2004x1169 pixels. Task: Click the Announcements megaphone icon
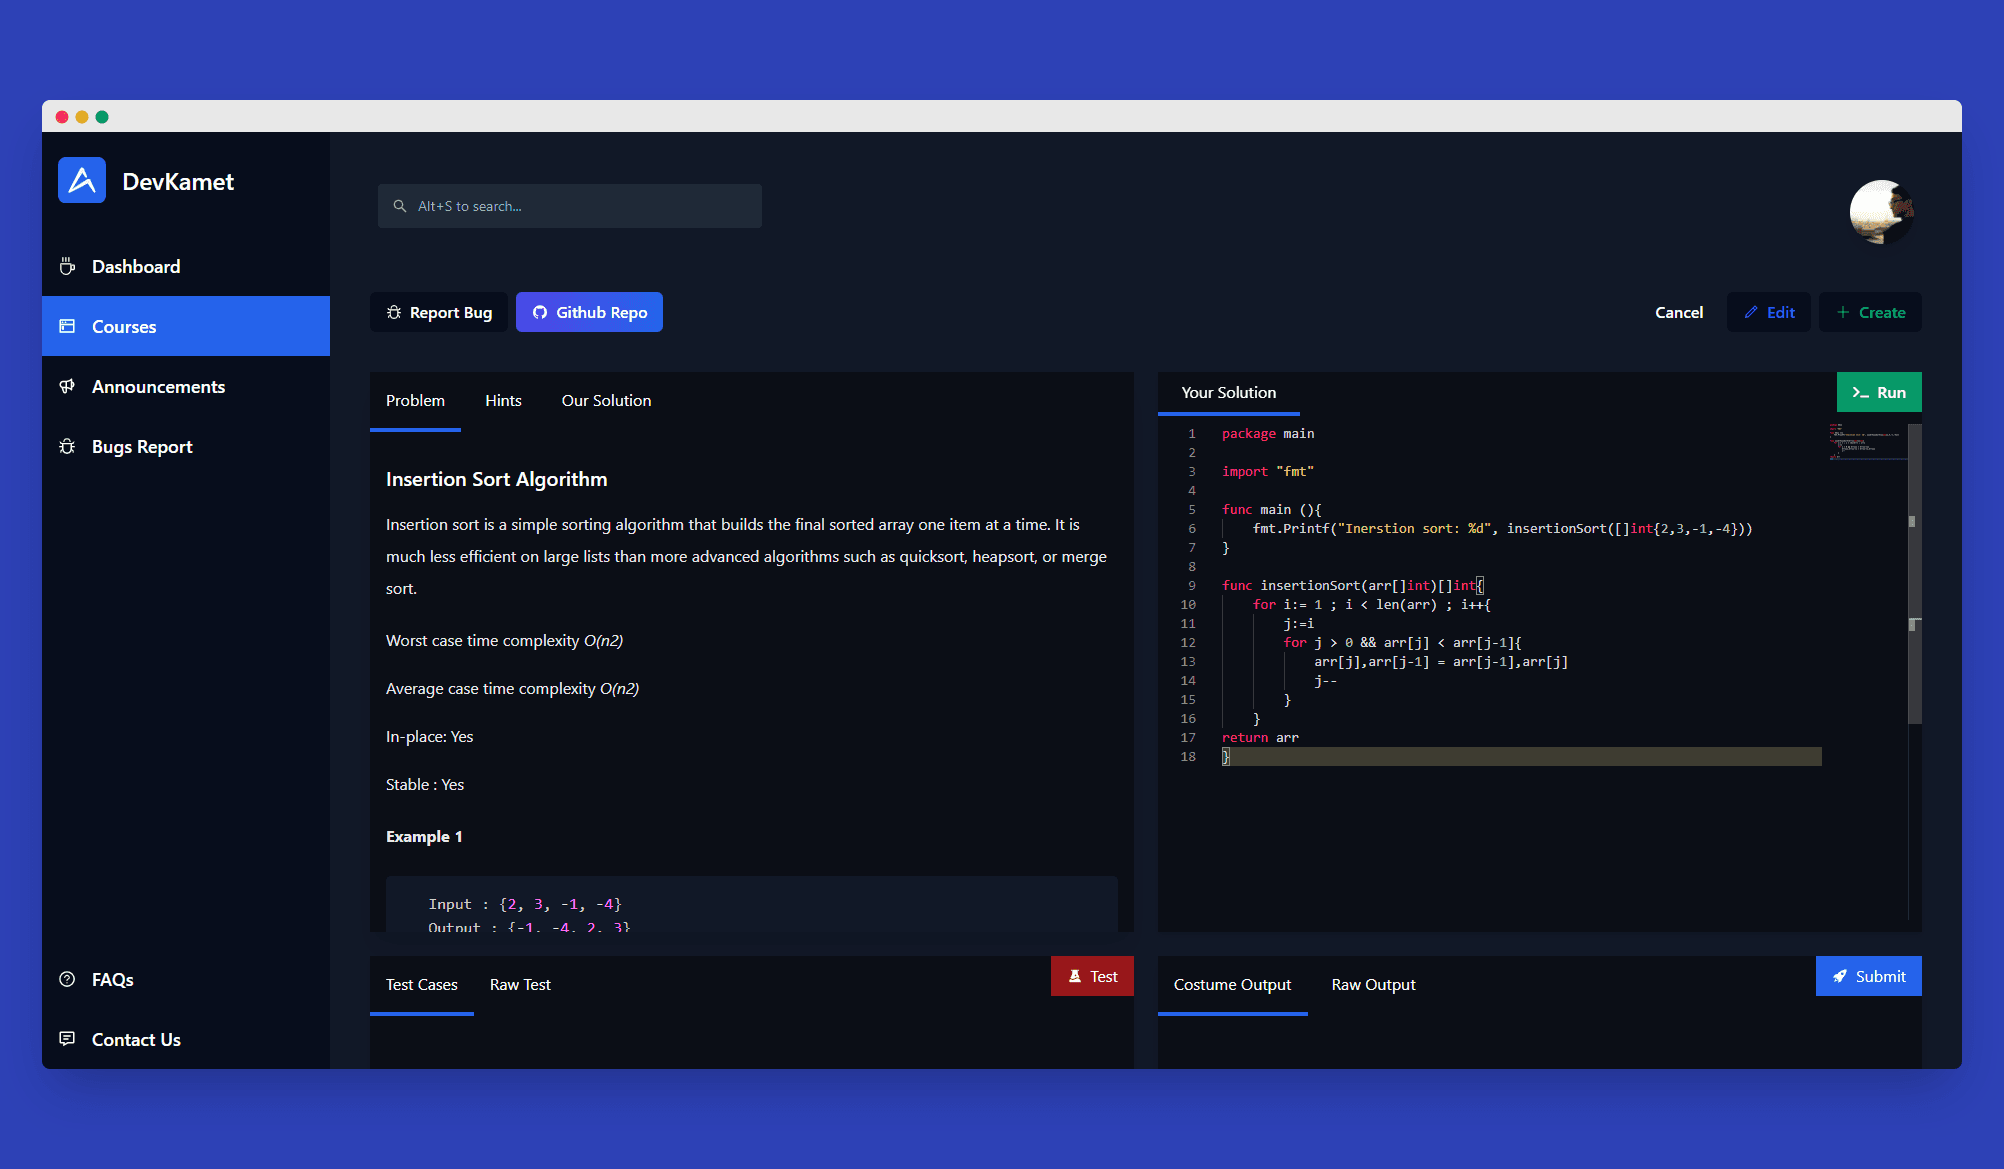click(67, 387)
